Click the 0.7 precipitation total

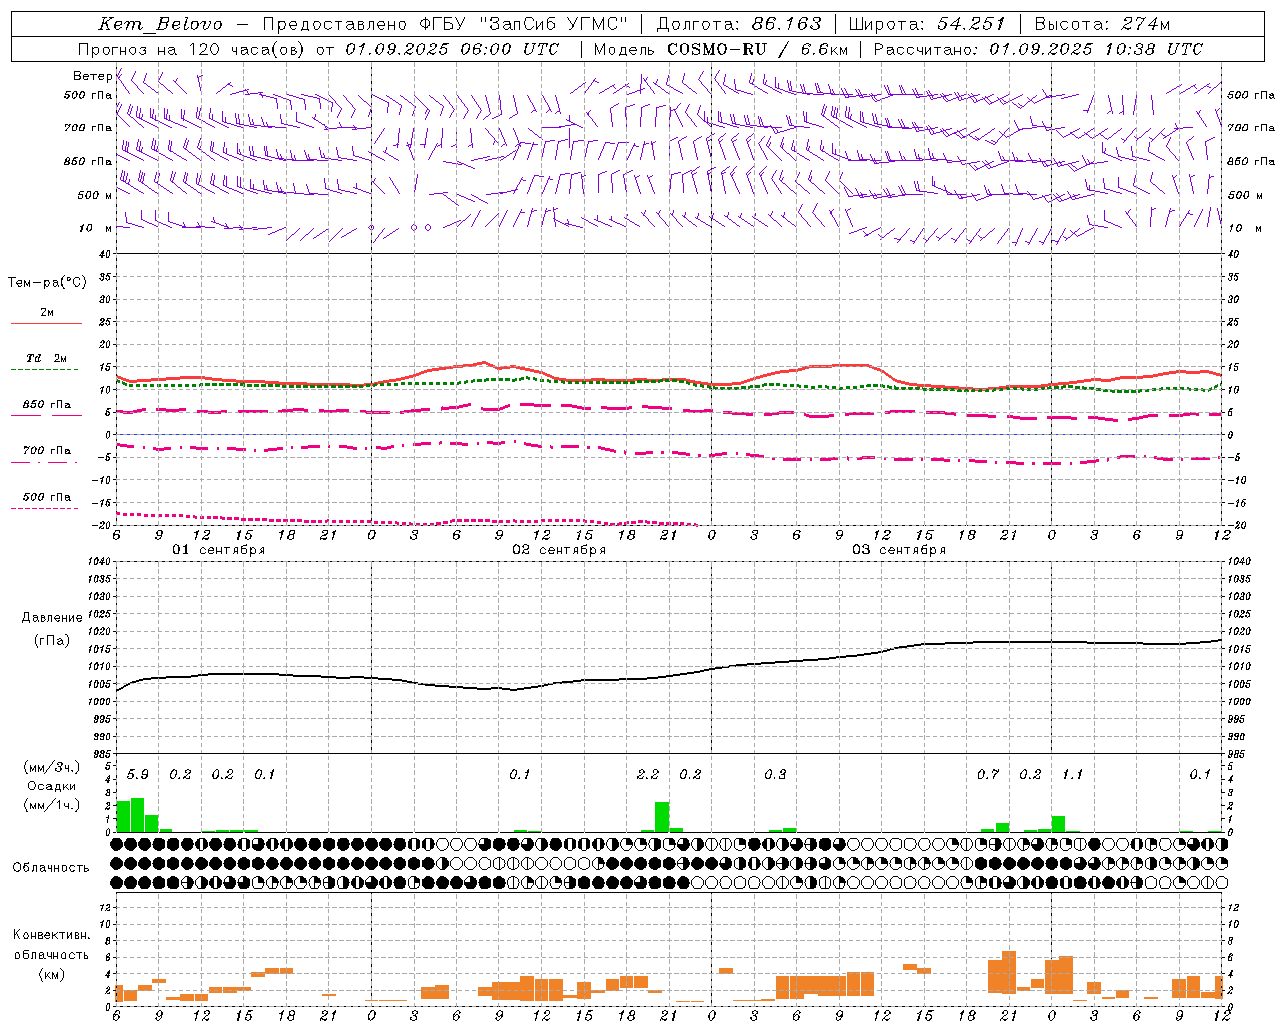click(x=988, y=774)
